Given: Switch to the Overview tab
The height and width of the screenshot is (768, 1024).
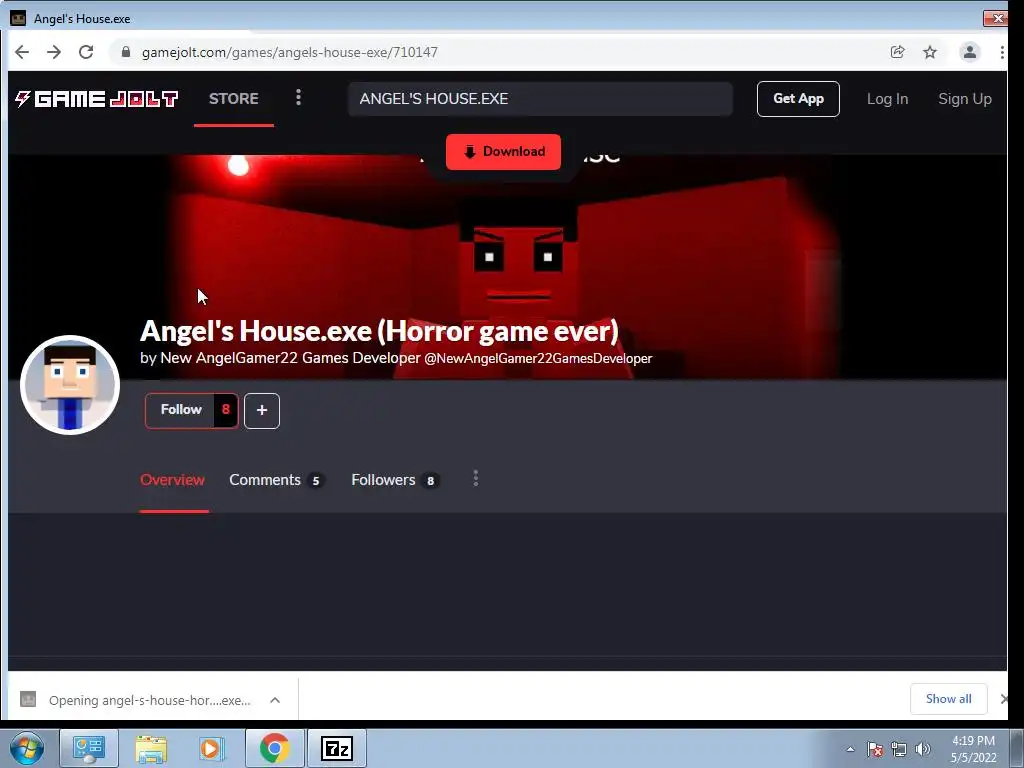Looking at the screenshot, I should click(172, 480).
